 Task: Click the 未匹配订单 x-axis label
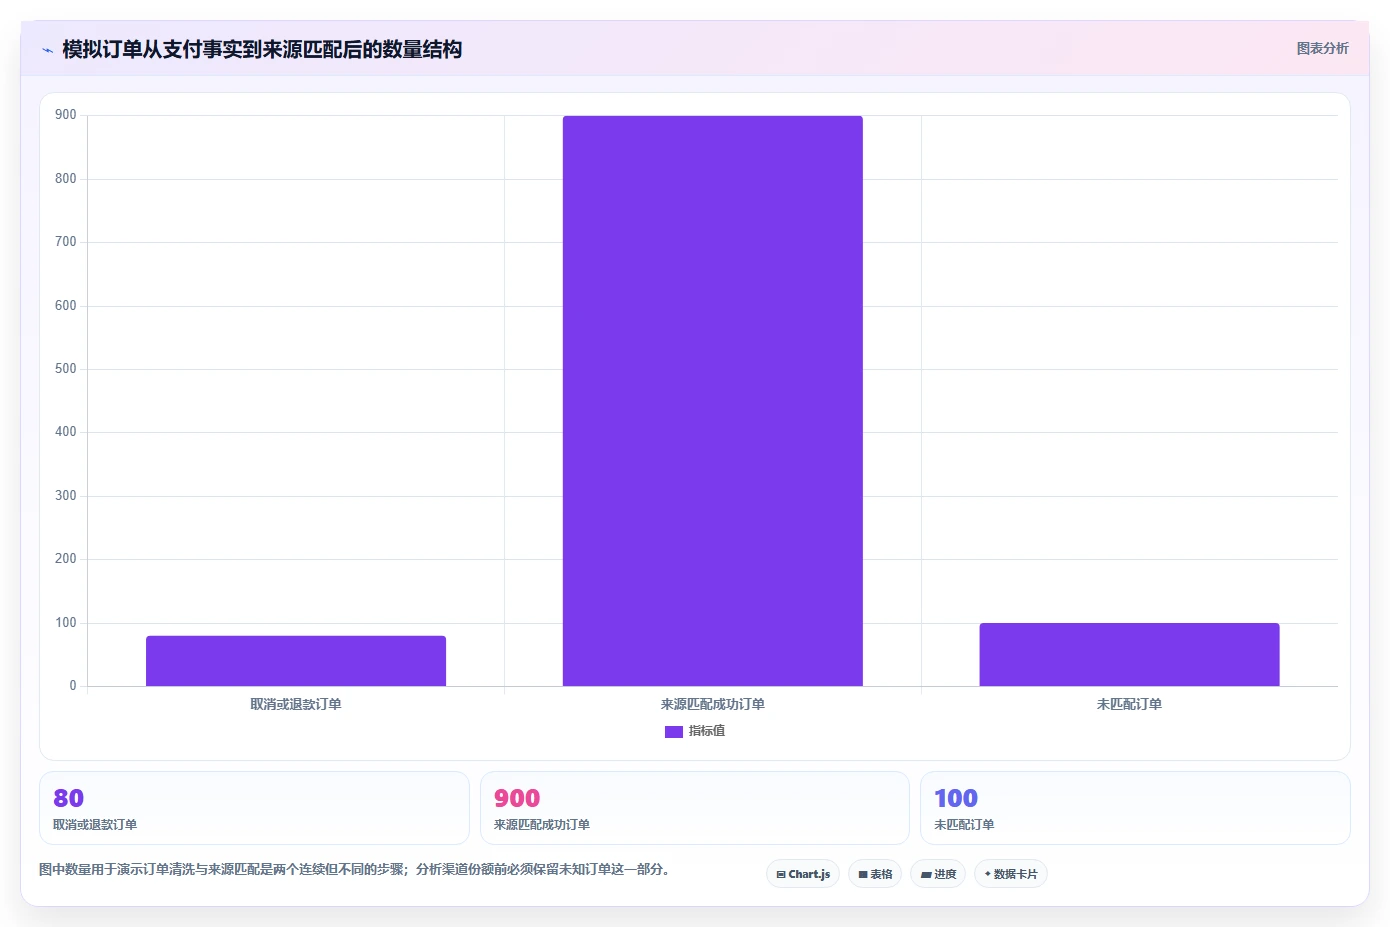click(x=1129, y=704)
